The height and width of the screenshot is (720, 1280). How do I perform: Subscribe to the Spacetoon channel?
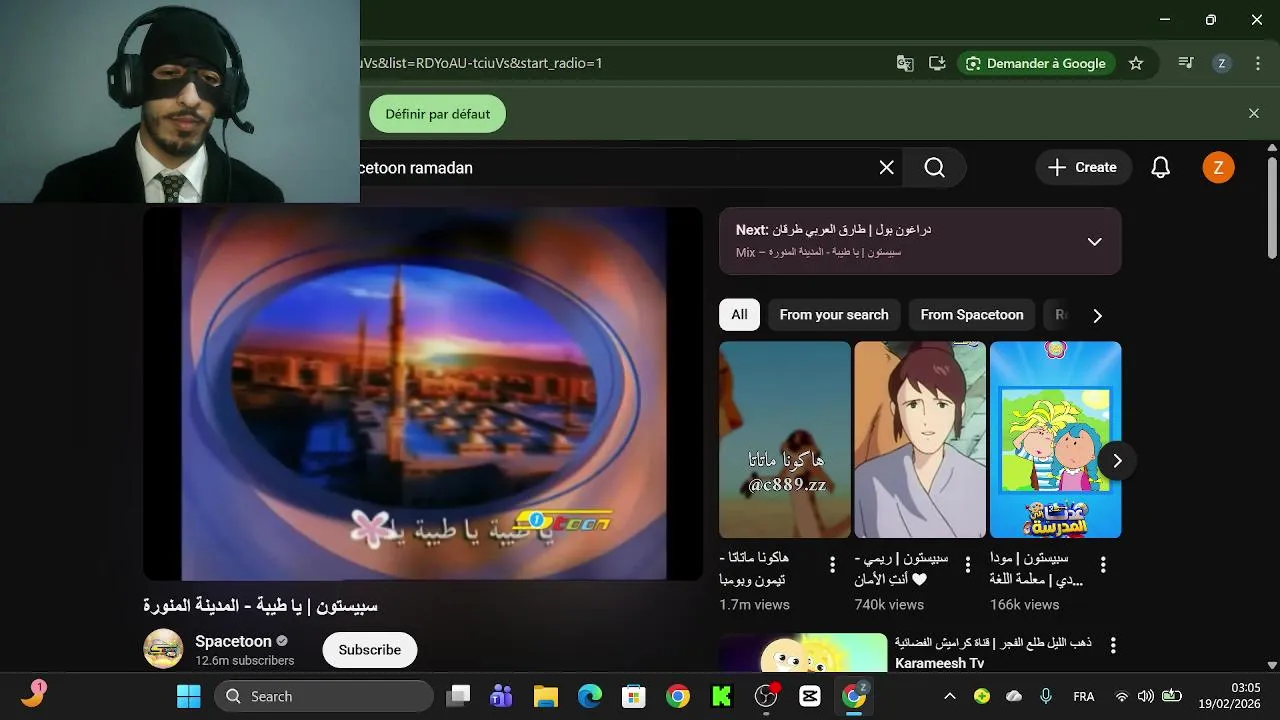pyautogui.click(x=370, y=649)
